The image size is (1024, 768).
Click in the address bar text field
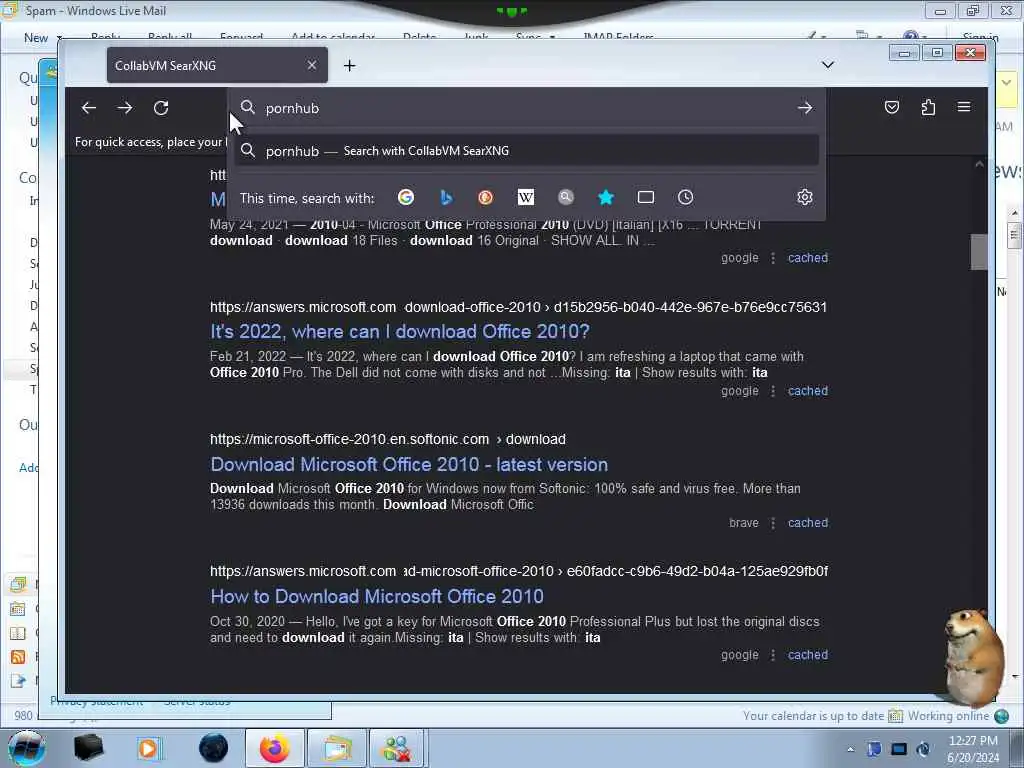[526, 108]
